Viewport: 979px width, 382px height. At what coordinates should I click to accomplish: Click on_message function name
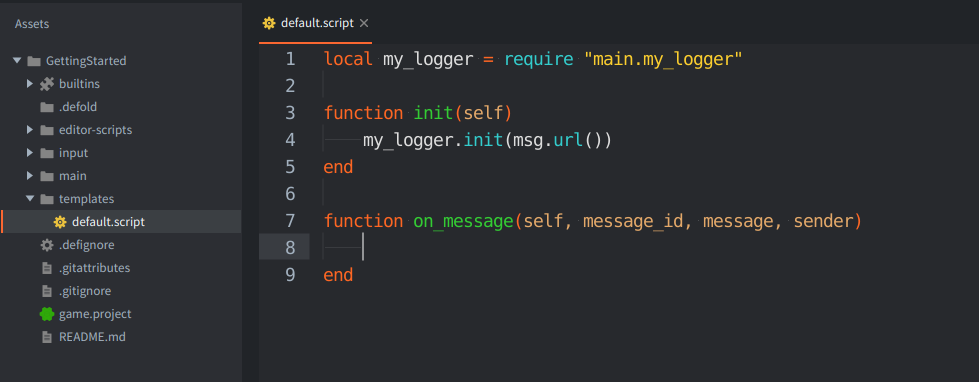point(463,222)
